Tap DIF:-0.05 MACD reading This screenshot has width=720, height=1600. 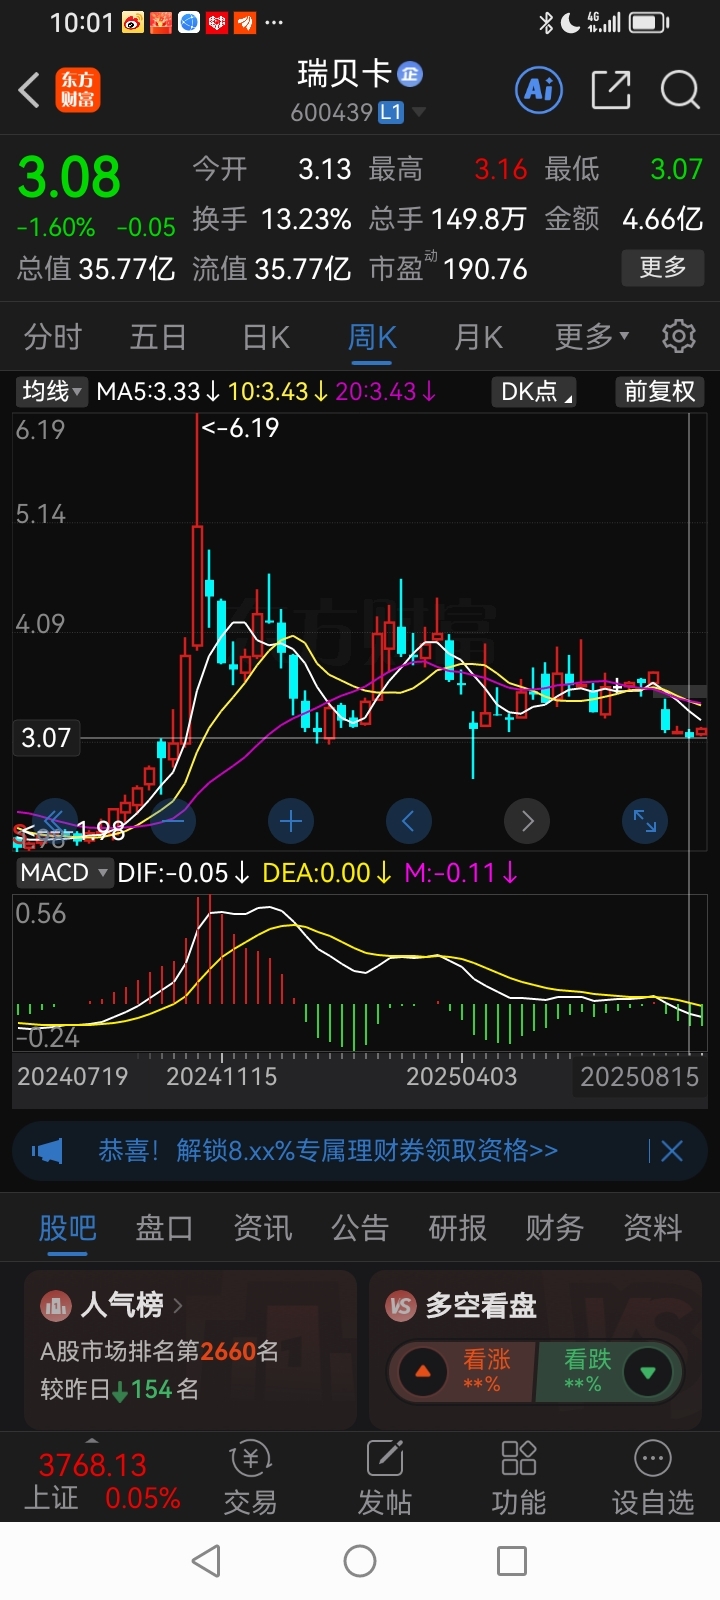(183, 873)
